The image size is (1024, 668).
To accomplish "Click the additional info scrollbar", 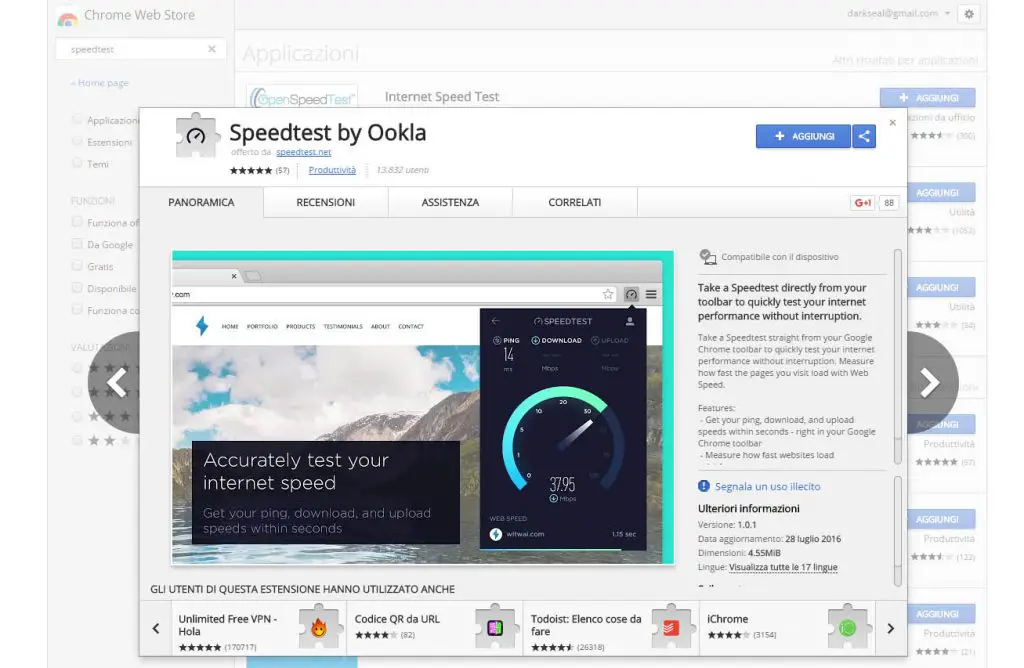I will [898, 530].
